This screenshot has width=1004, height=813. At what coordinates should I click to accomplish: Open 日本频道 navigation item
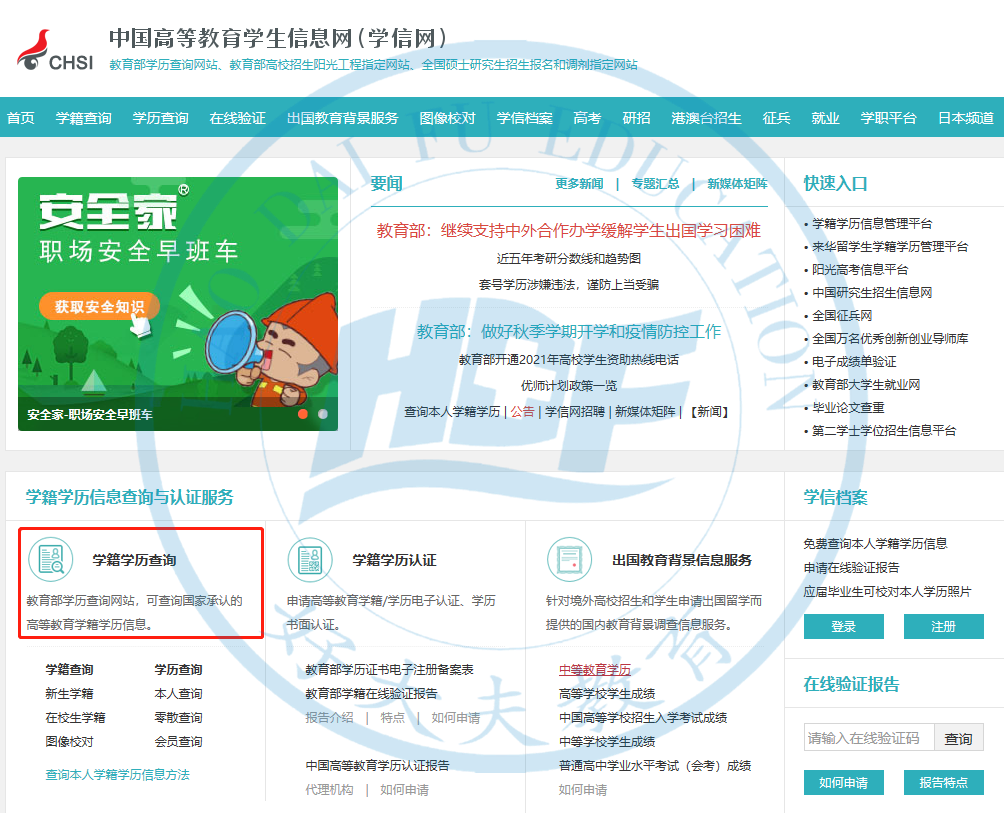click(966, 118)
